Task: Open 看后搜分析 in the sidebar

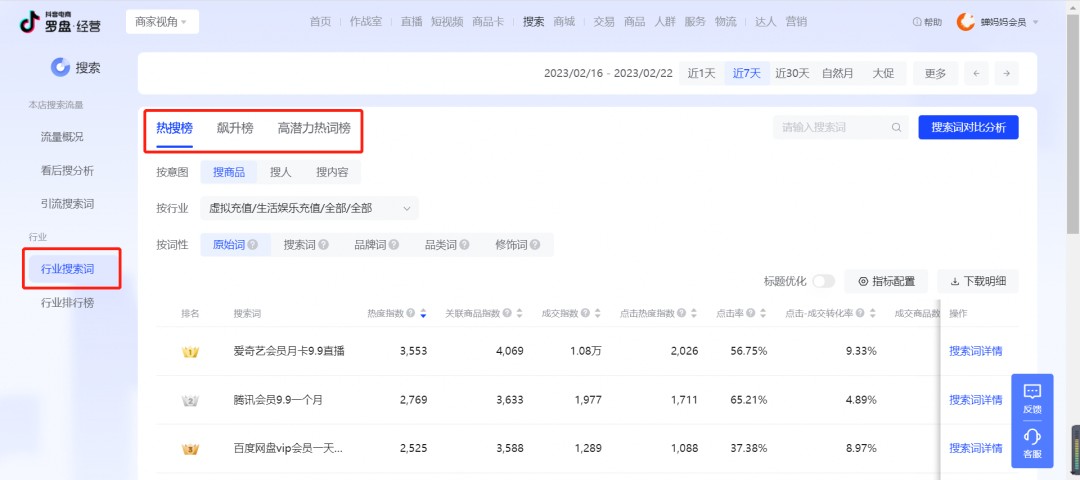Action: click(x=68, y=170)
